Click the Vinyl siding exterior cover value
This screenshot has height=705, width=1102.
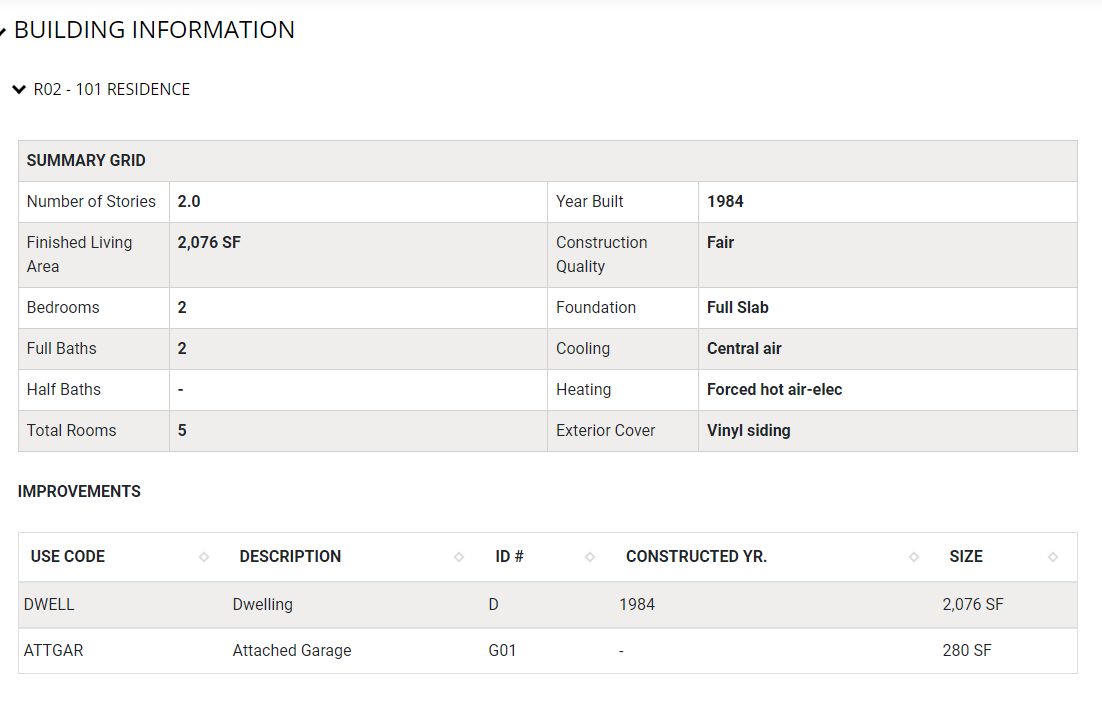tap(748, 431)
